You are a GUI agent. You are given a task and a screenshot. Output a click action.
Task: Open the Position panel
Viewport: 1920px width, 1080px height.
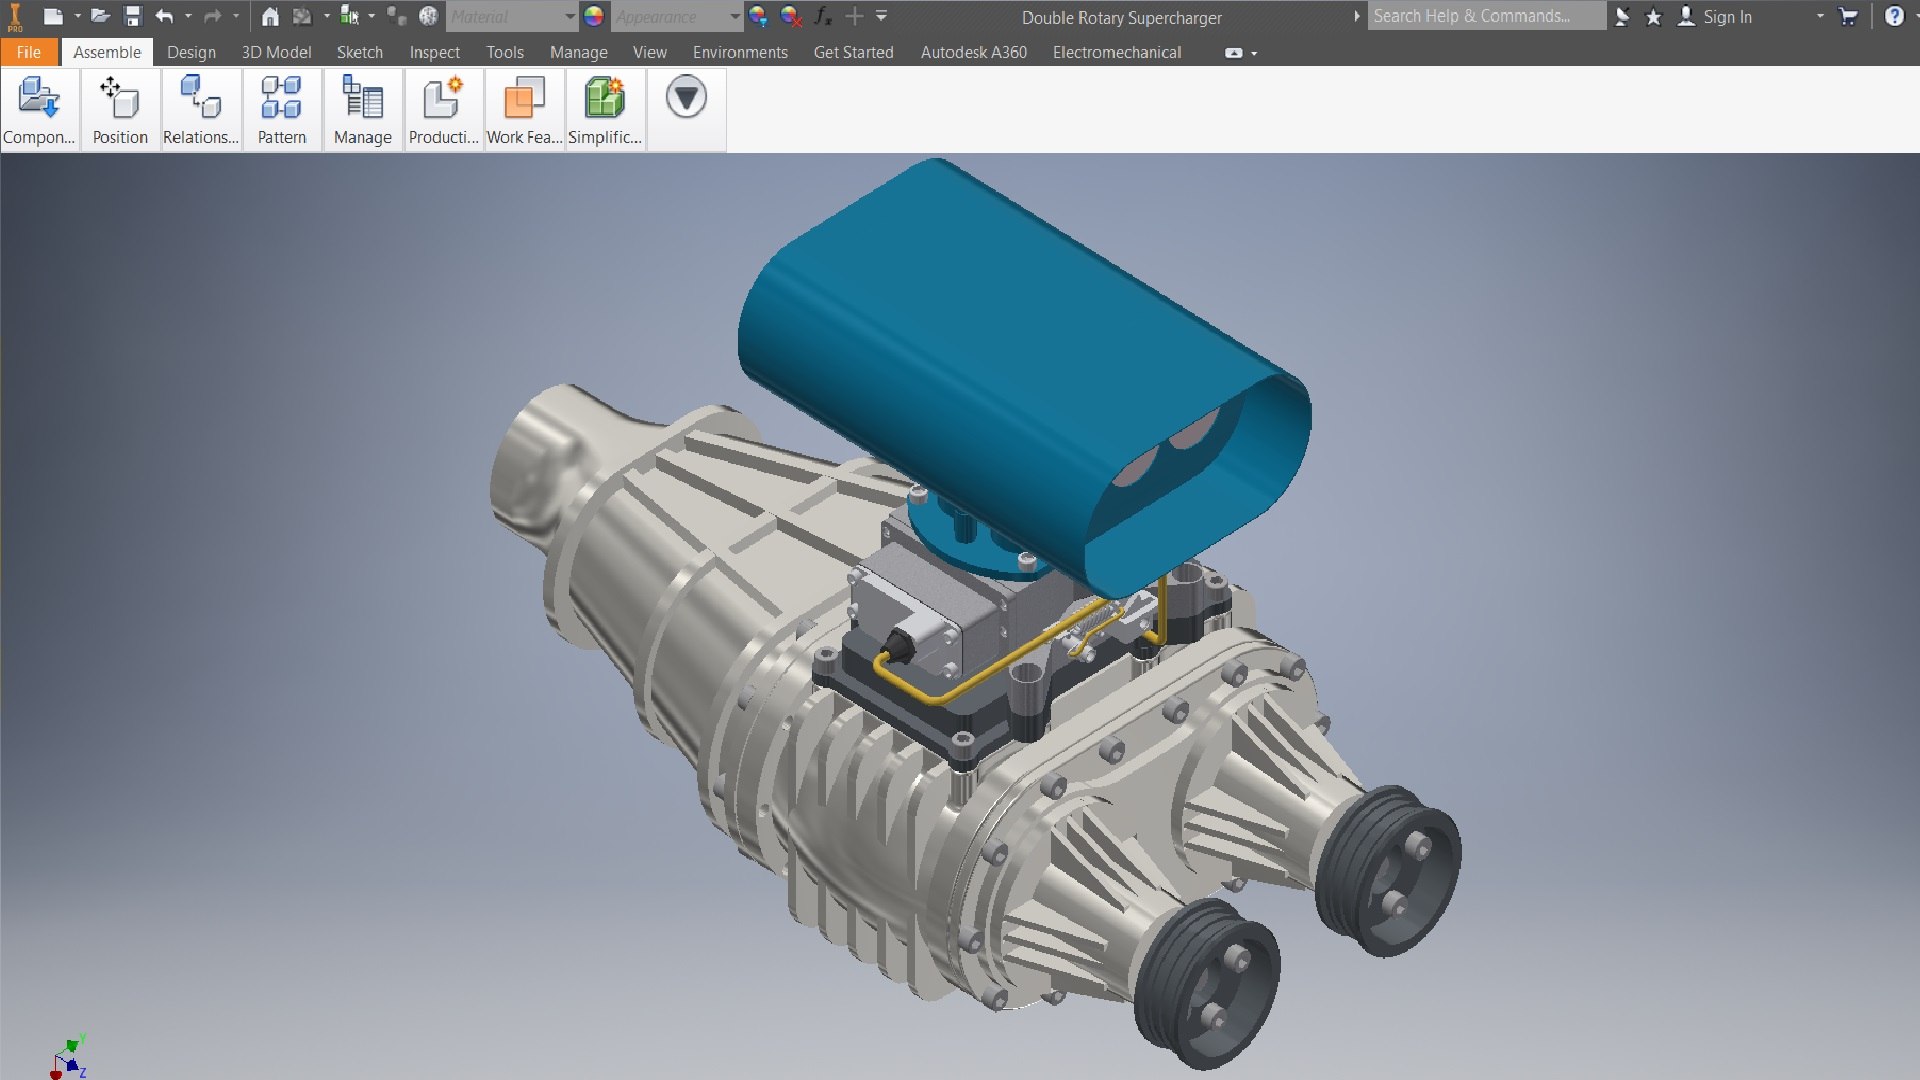coord(120,110)
